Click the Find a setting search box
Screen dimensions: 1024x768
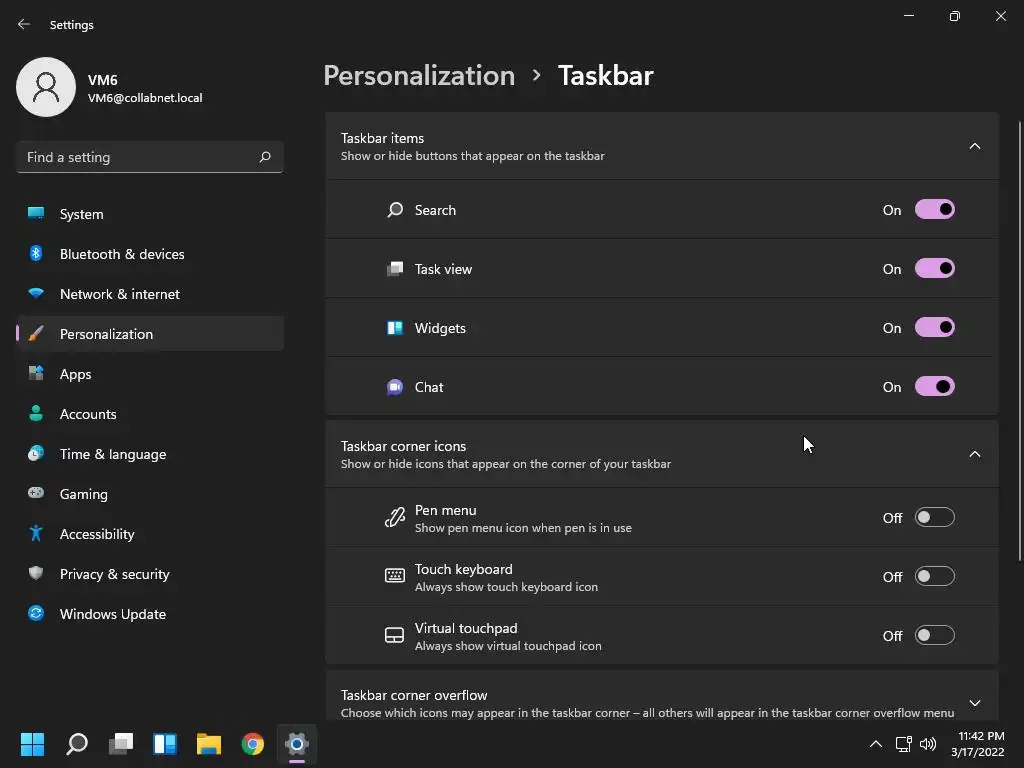138,157
